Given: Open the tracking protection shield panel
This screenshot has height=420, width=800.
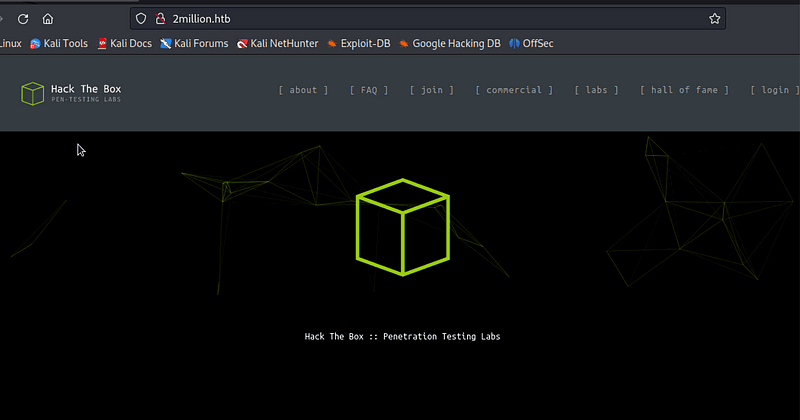Looking at the screenshot, I should pos(141,18).
